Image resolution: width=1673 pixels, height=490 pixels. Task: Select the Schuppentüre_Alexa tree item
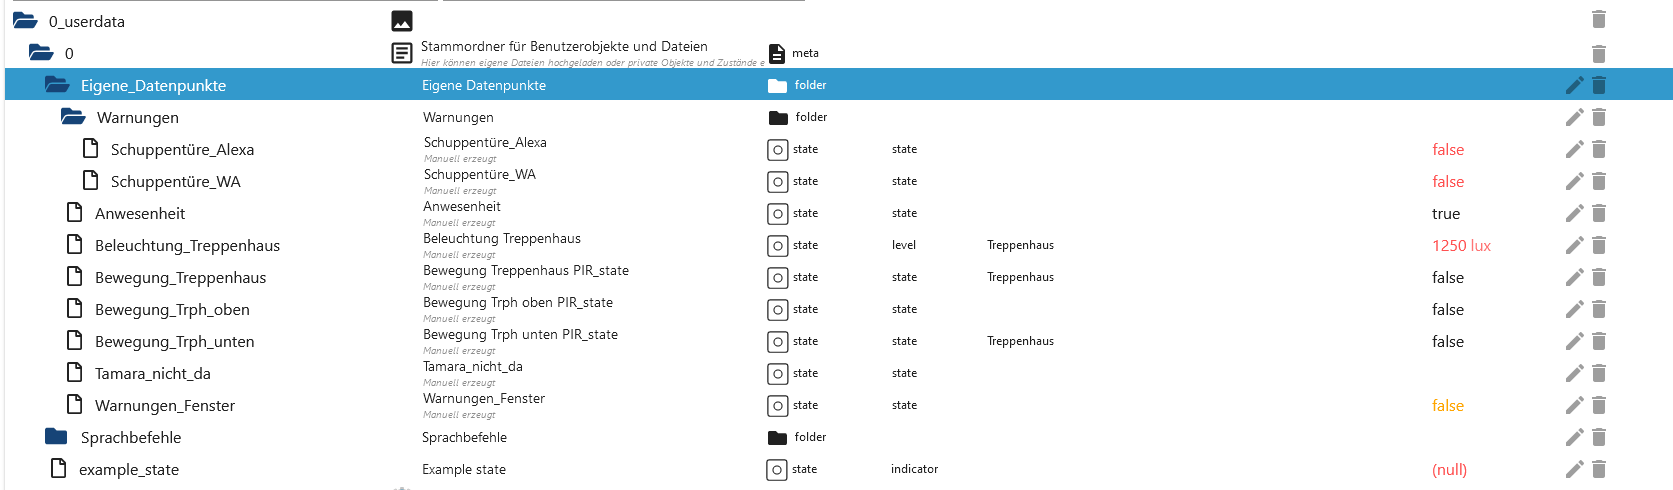[182, 150]
